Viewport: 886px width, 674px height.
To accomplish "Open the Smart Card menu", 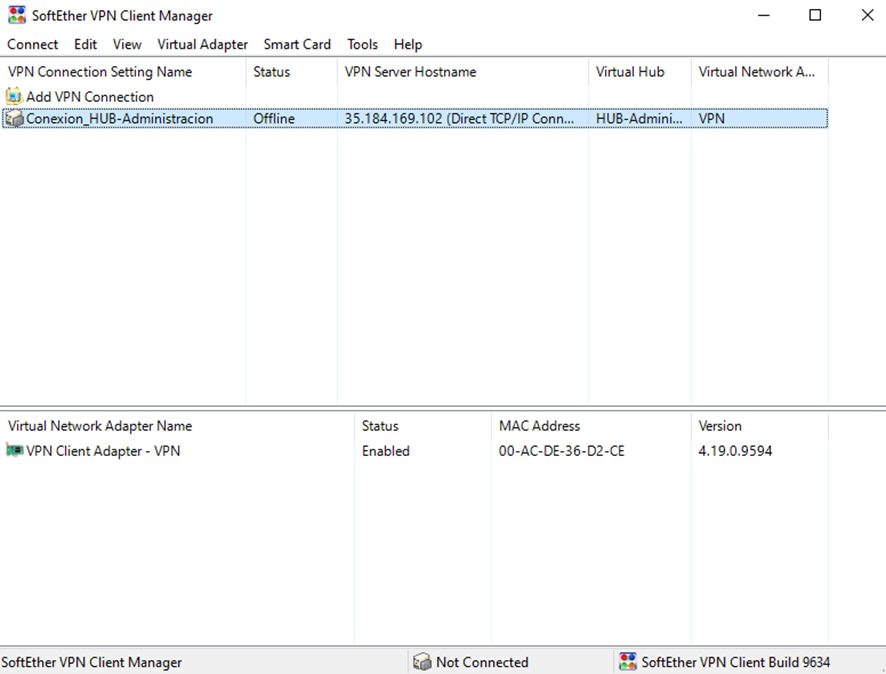I will (297, 44).
